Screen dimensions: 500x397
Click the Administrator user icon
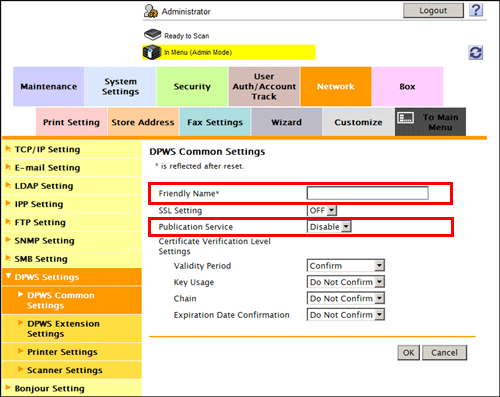point(151,11)
